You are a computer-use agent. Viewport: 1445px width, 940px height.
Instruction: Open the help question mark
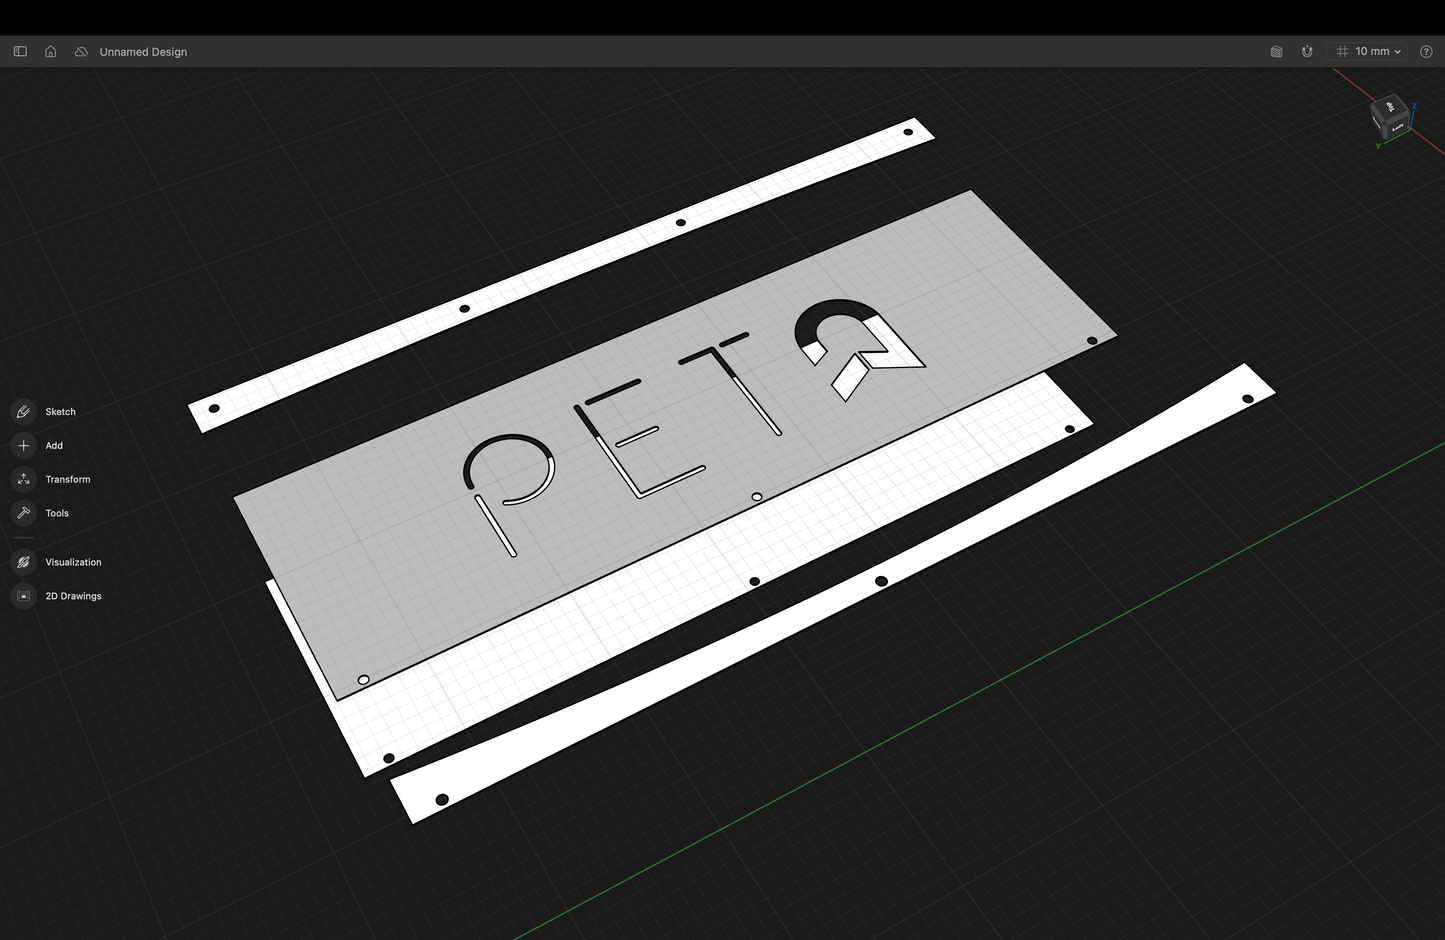coord(1426,51)
